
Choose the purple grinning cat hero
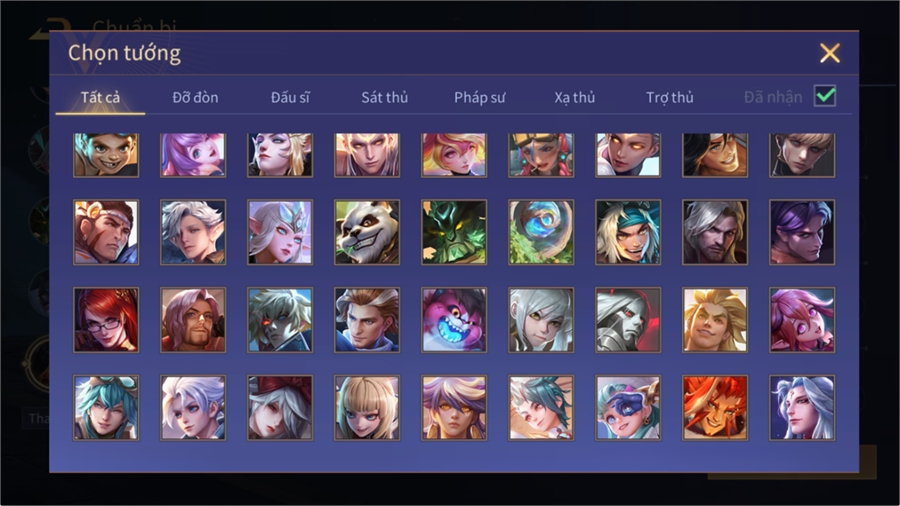coord(454,320)
